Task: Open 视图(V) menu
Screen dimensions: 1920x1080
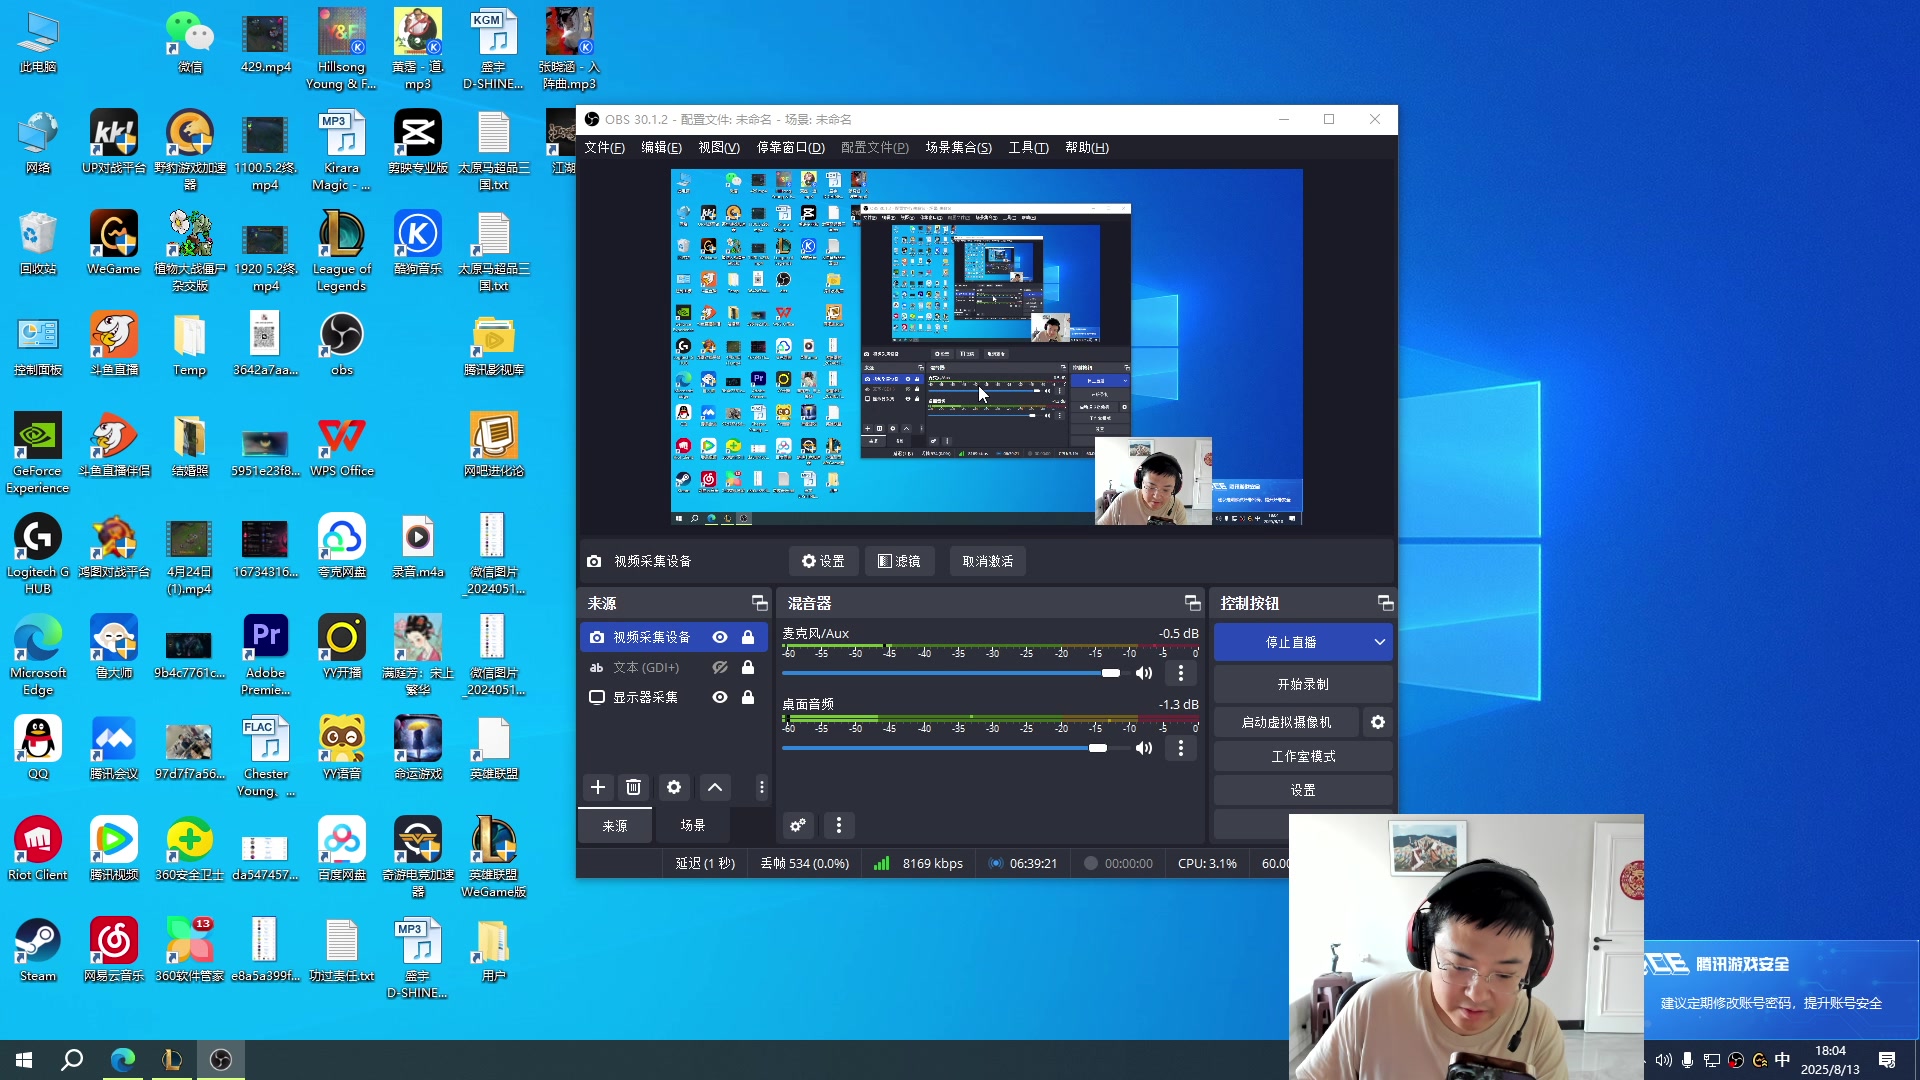Action: 719,147
